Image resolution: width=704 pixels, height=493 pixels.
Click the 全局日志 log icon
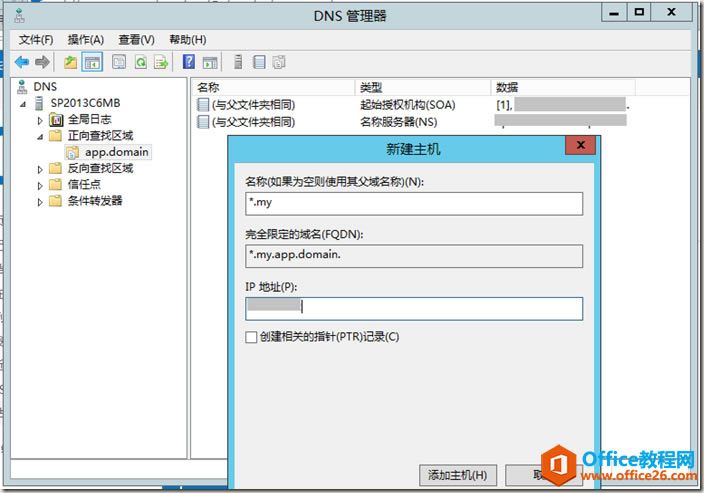(x=56, y=120)
